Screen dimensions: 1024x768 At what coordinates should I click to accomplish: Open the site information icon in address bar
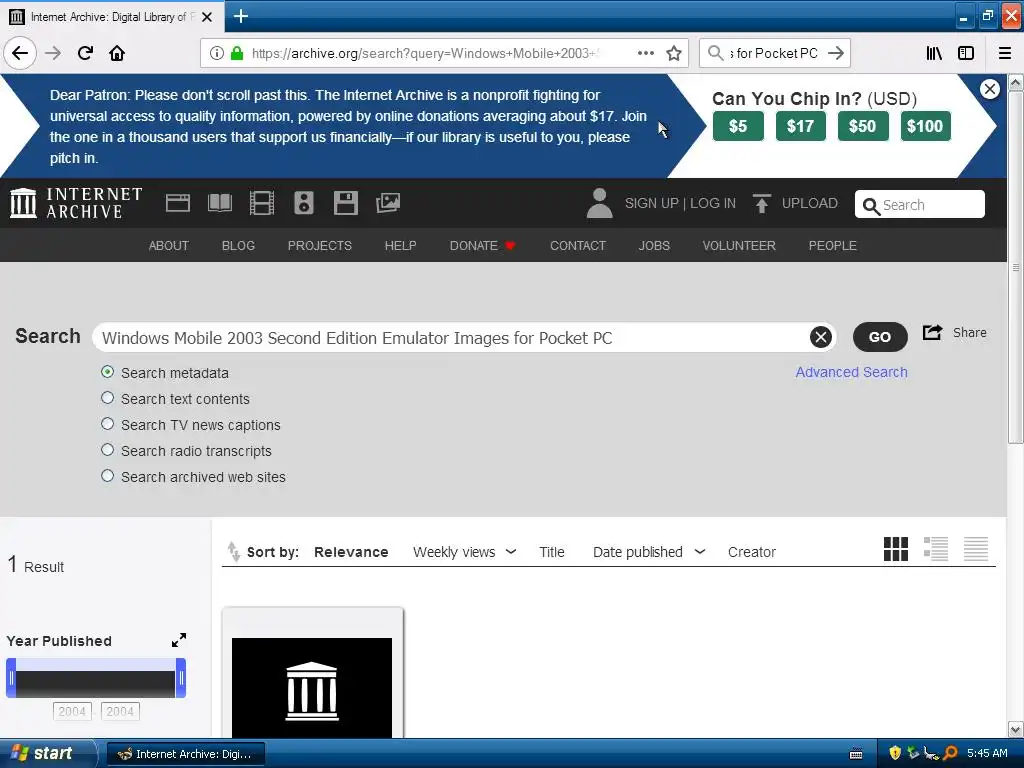coord(217,53)
